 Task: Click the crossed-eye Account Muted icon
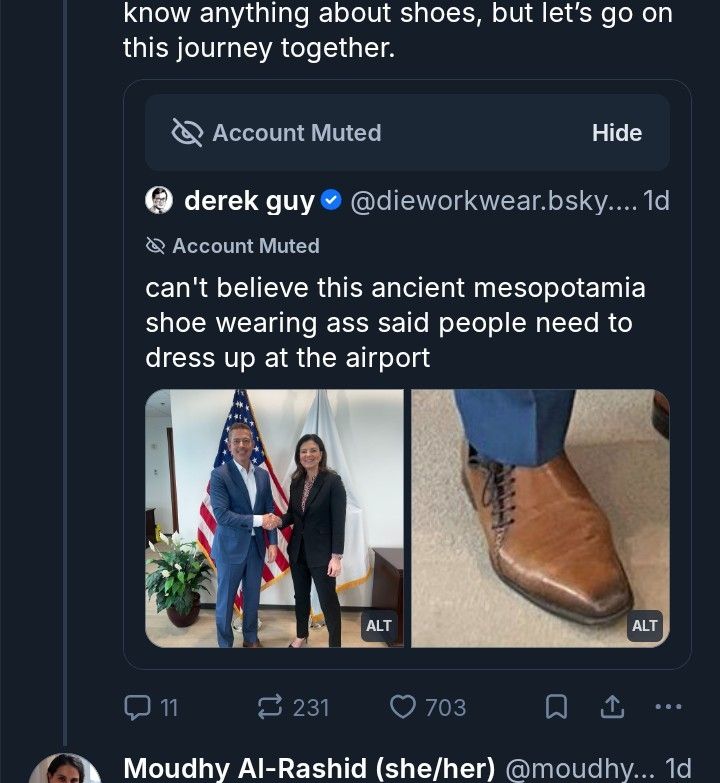coord(187,133)
